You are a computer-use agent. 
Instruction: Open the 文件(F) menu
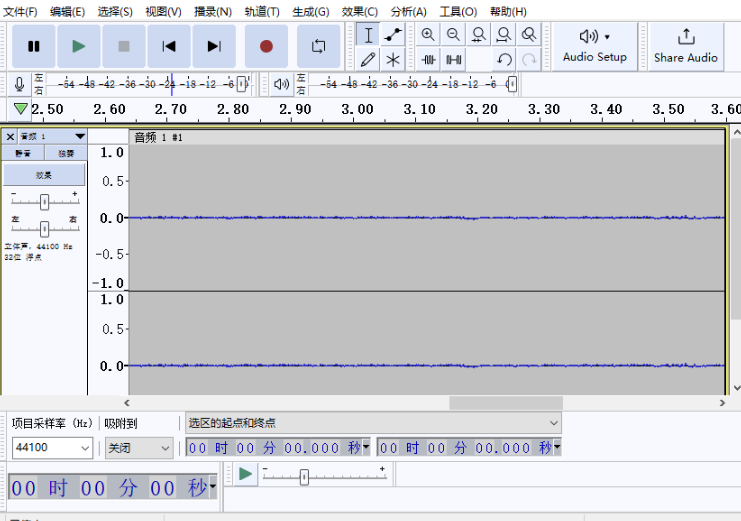click(20, 11)
